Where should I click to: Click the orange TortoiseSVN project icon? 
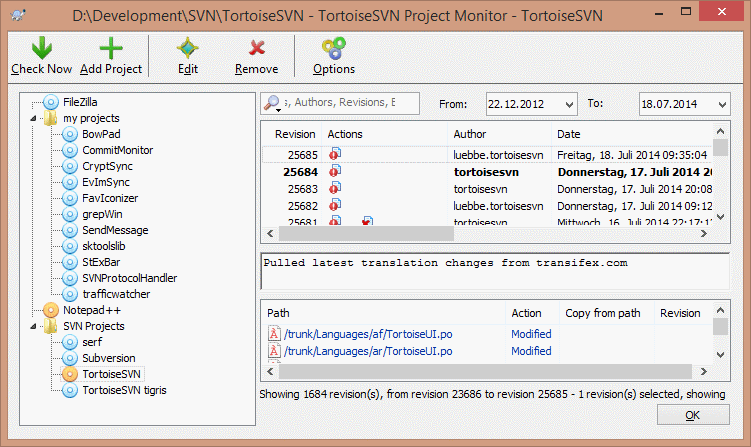point(70,374)
